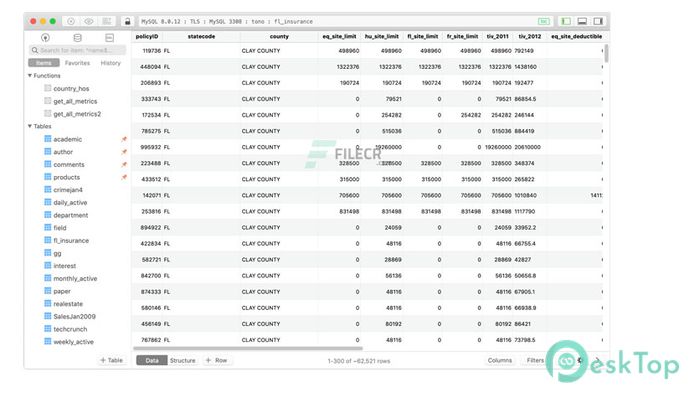Image resolution: width=700 pixels, height=400 pixels.
Task: Switch to the History tab
Action: click(x=111, y=63)
